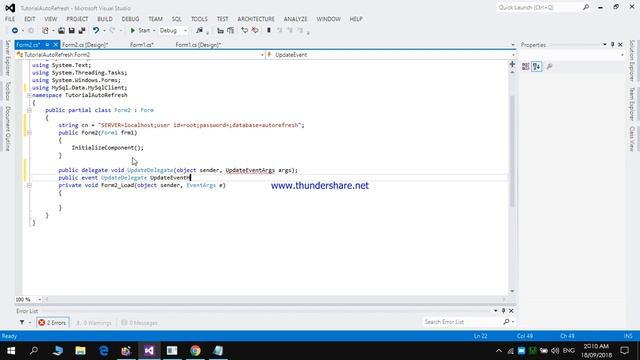Image resolution: width=640 pixels, height=360 pixels.
Task: Open Microsoft Edge from the taskbar
Action: click(104, 351)
